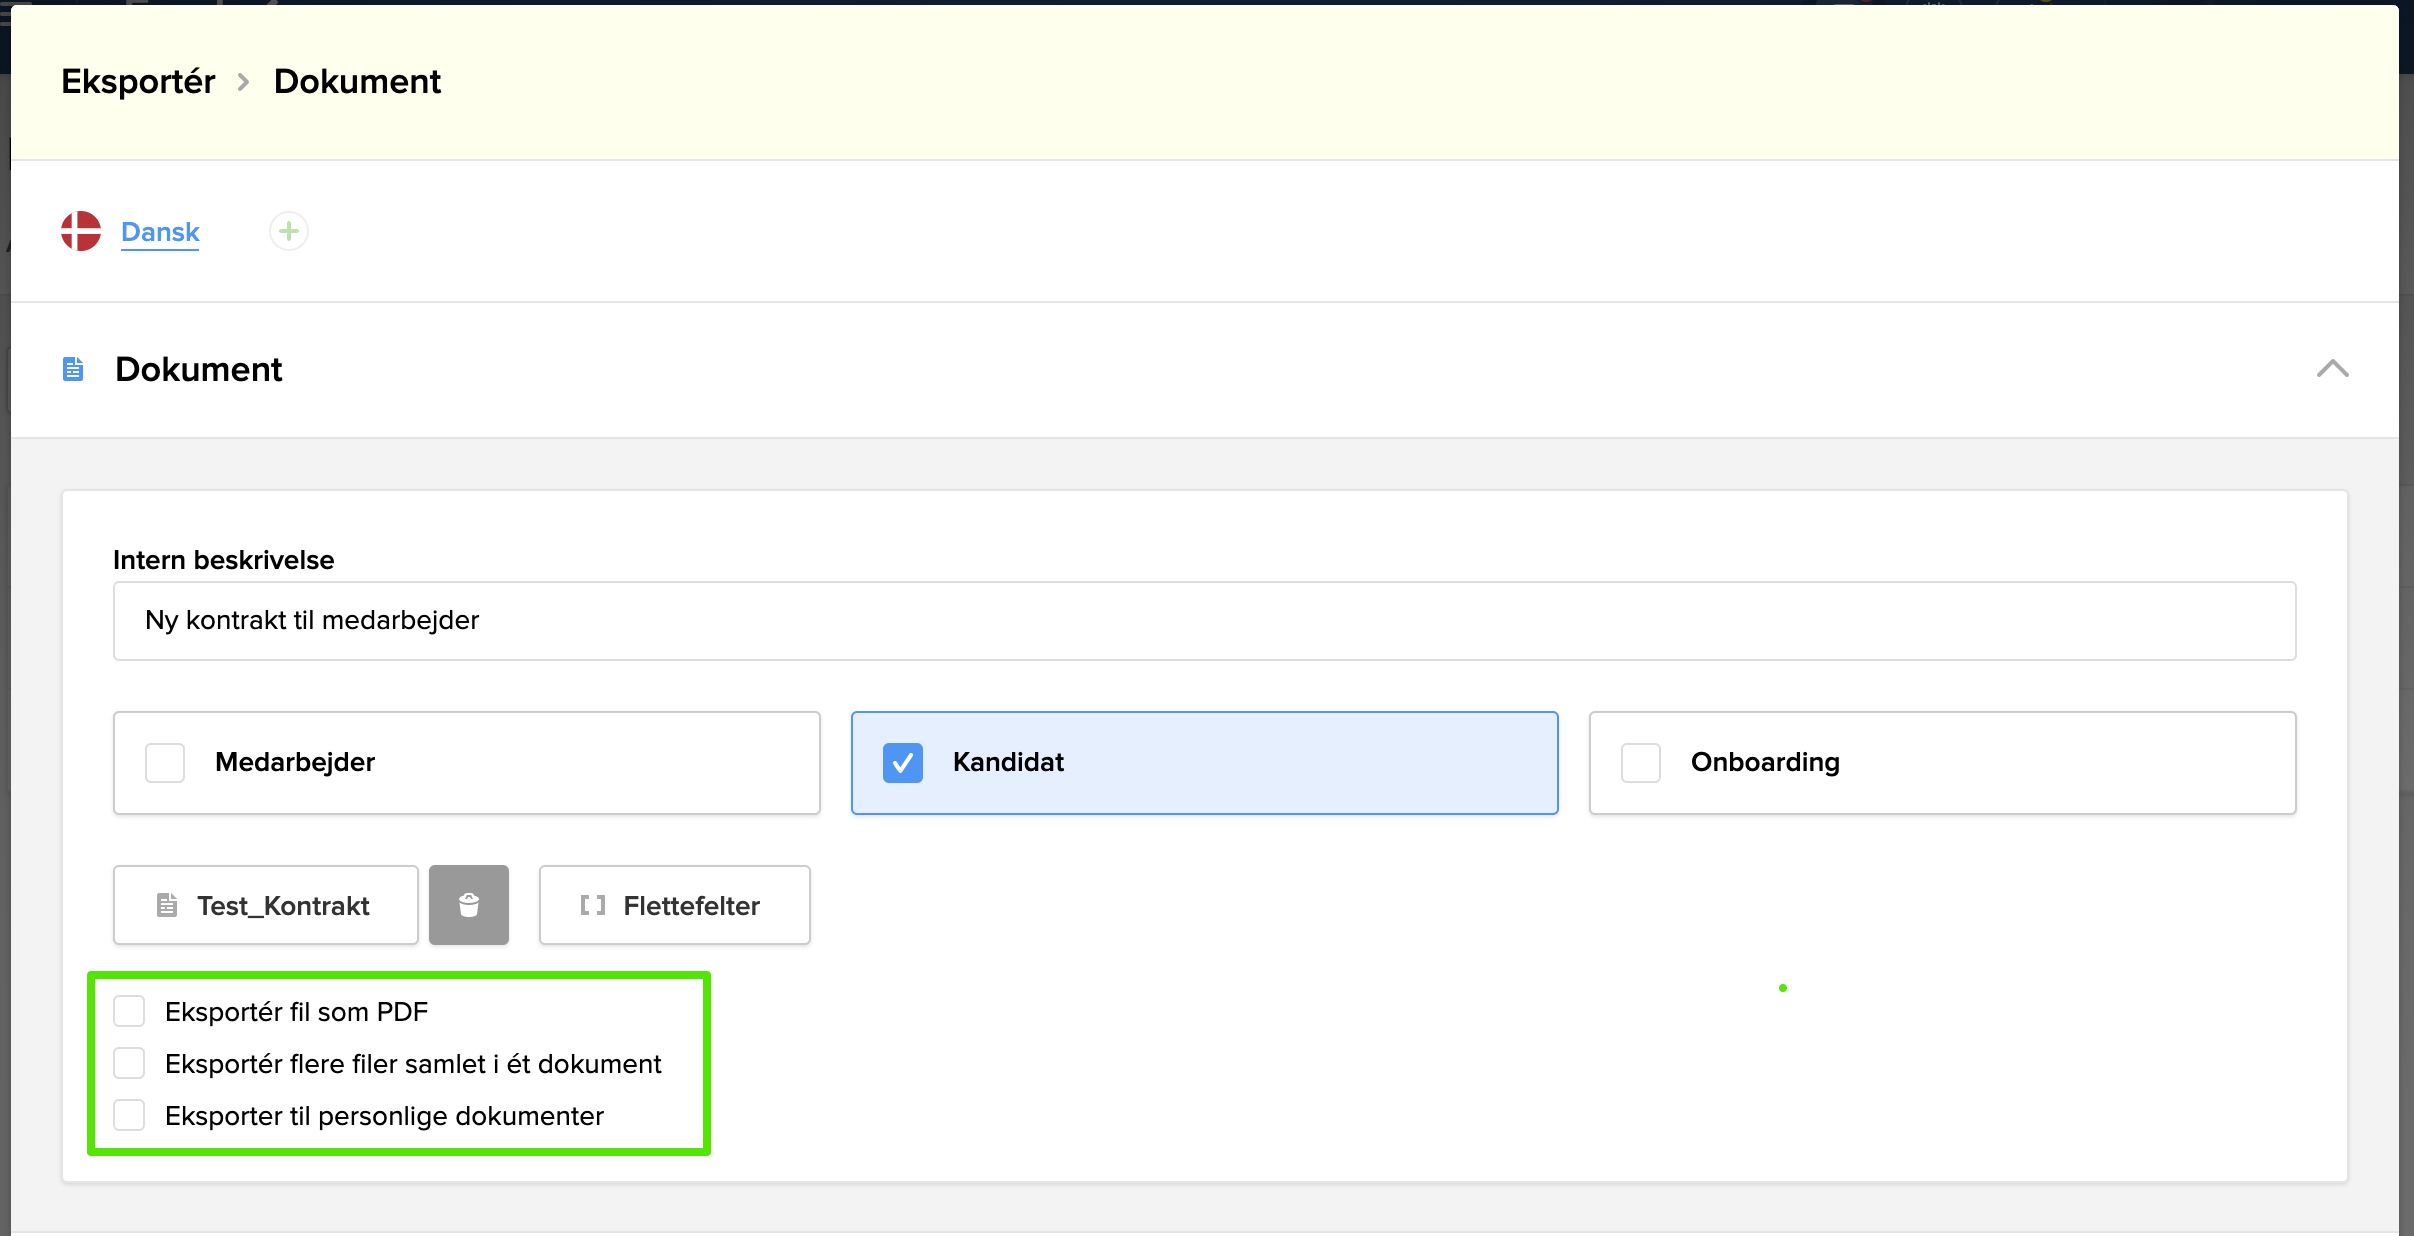Enable the Onboarding checkbox
Image resolution: width=2414 pixels, height=1236 pixels.
tap(1641, 763)
